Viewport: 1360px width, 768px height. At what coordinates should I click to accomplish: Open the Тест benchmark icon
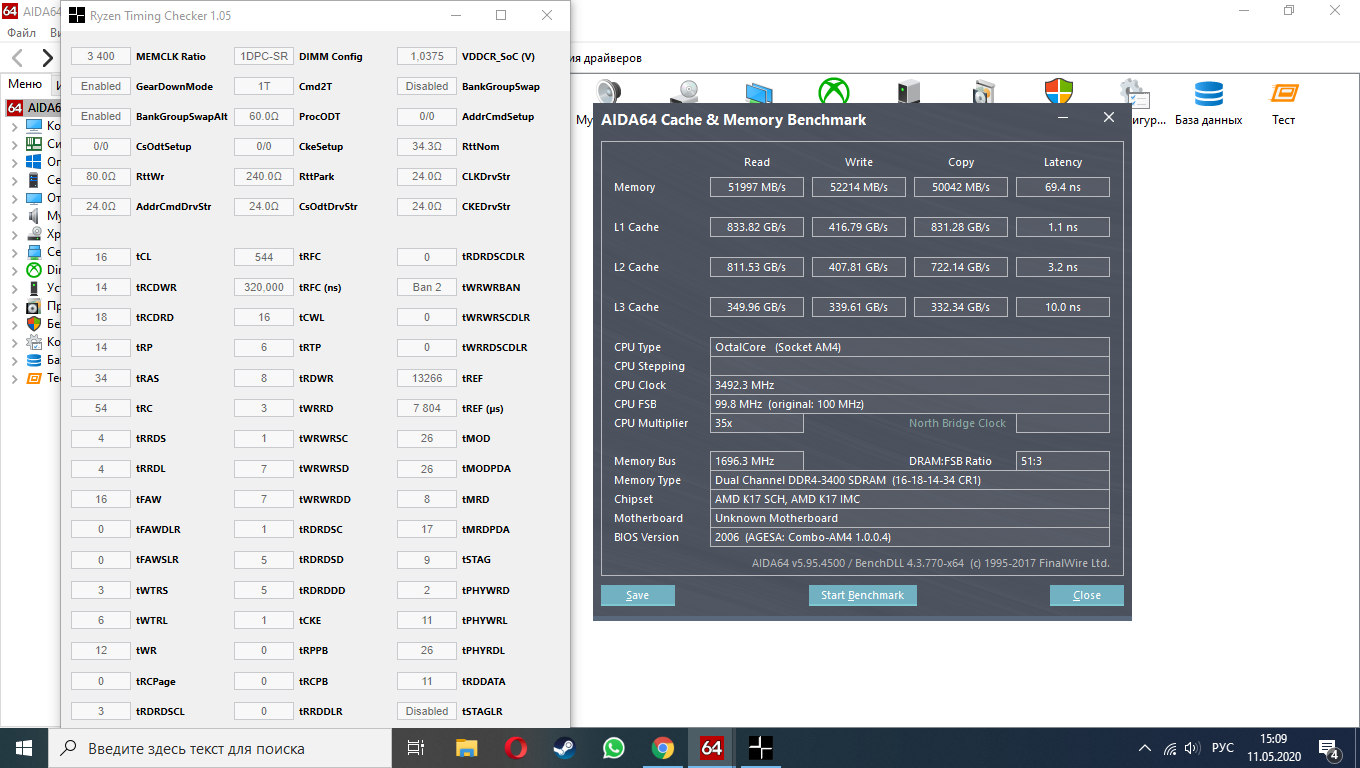click(1284, 95)
